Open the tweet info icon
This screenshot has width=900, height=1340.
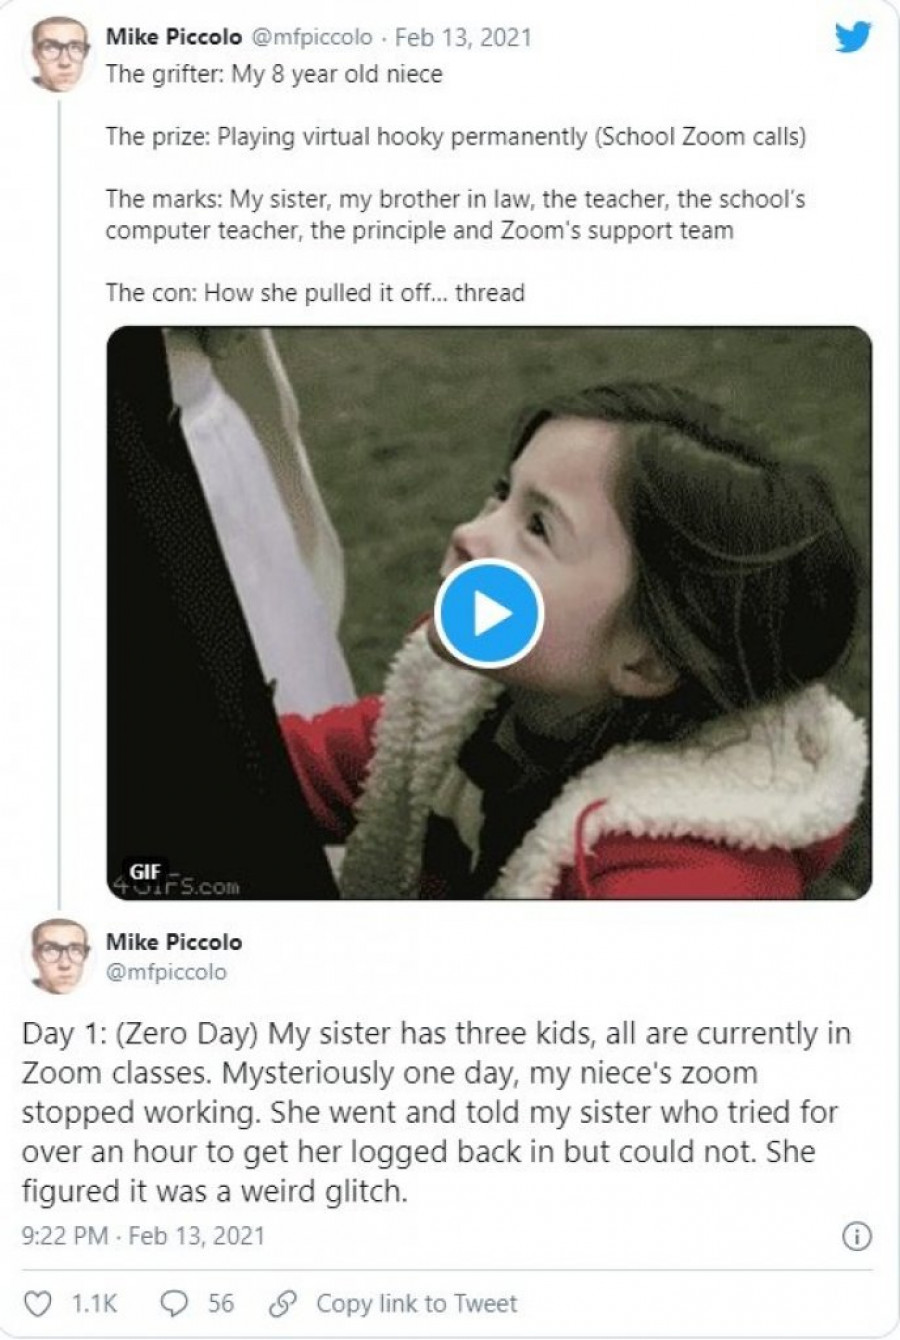(x=856, y=1236)
